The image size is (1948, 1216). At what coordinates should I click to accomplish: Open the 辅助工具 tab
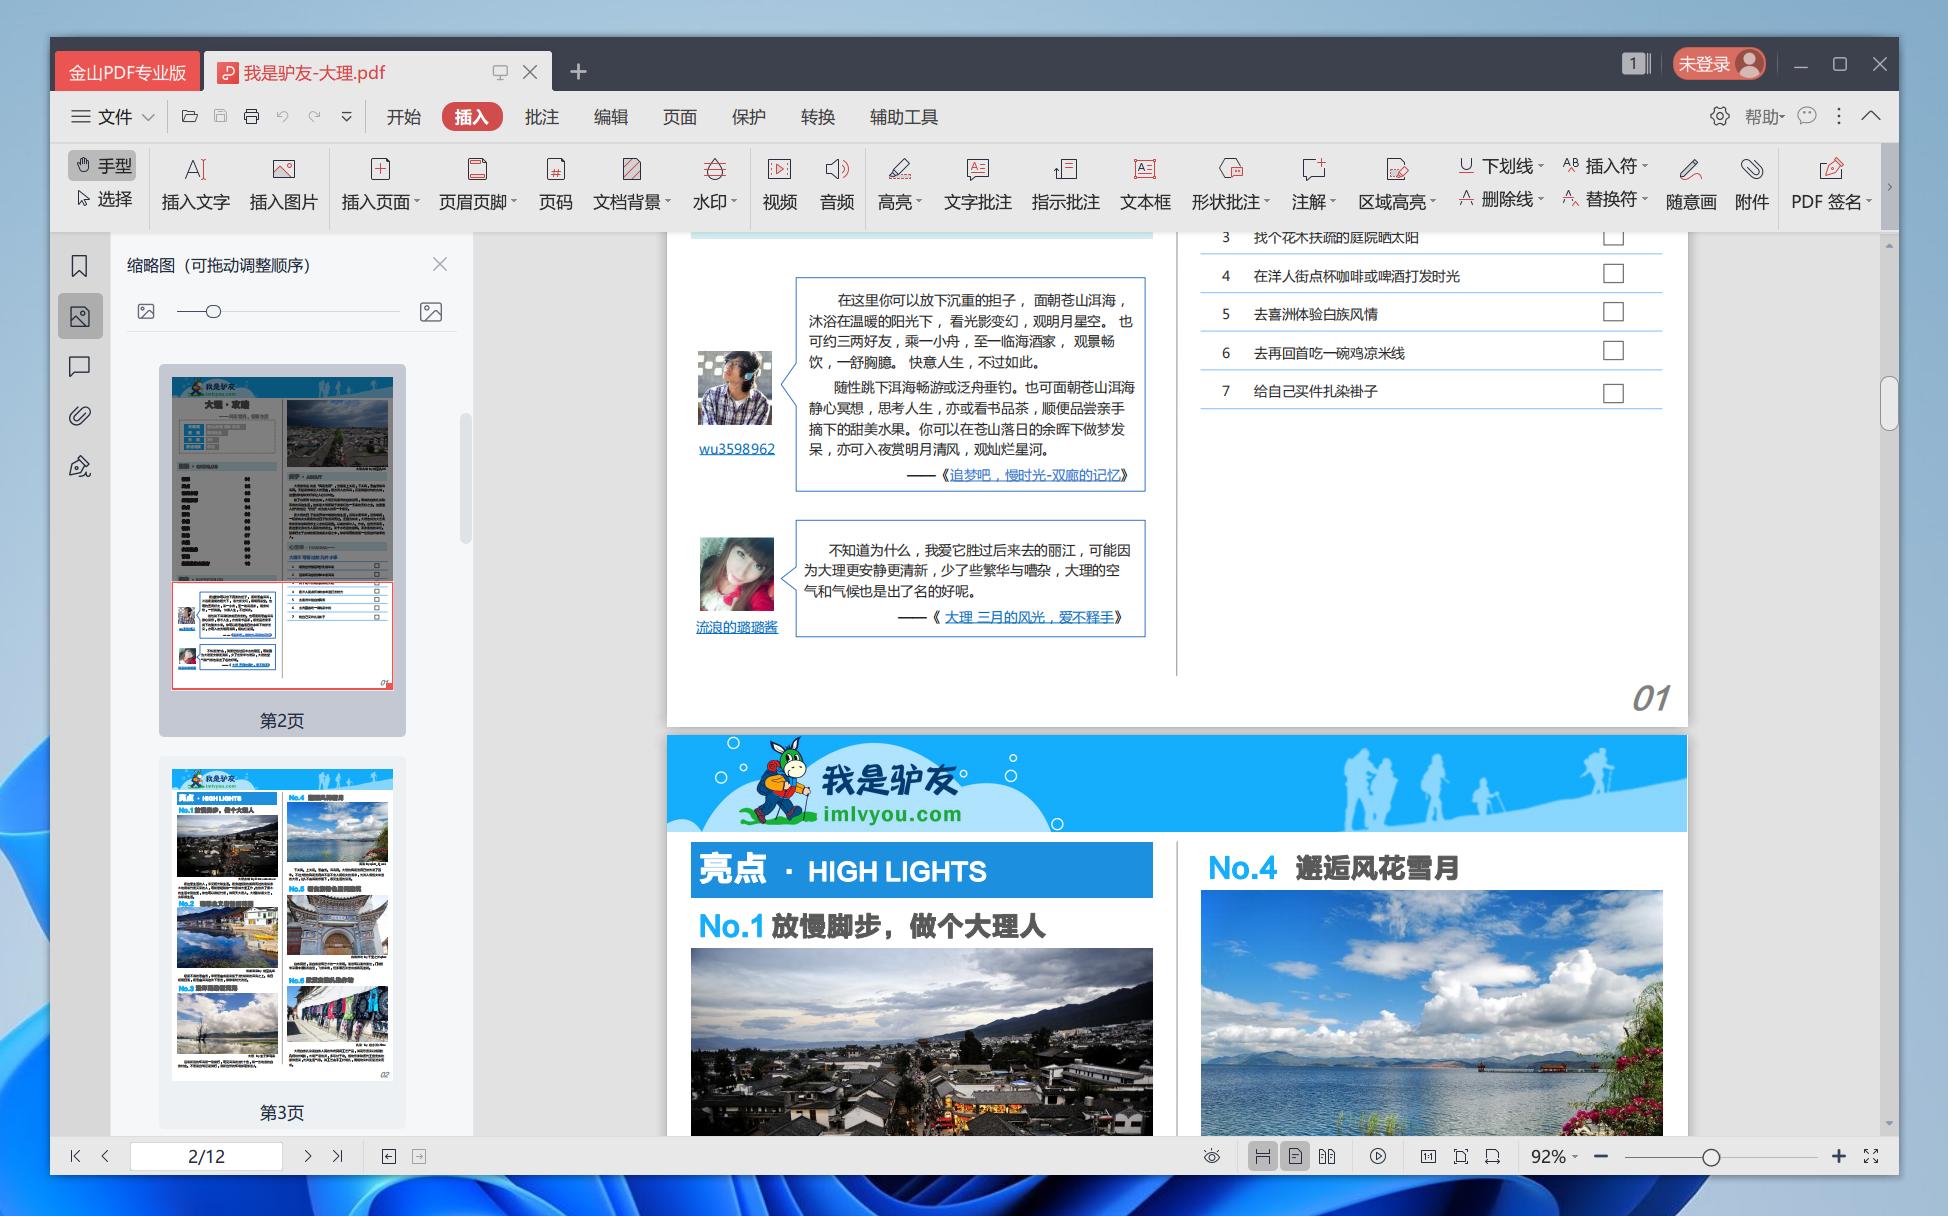pos(904,117)
